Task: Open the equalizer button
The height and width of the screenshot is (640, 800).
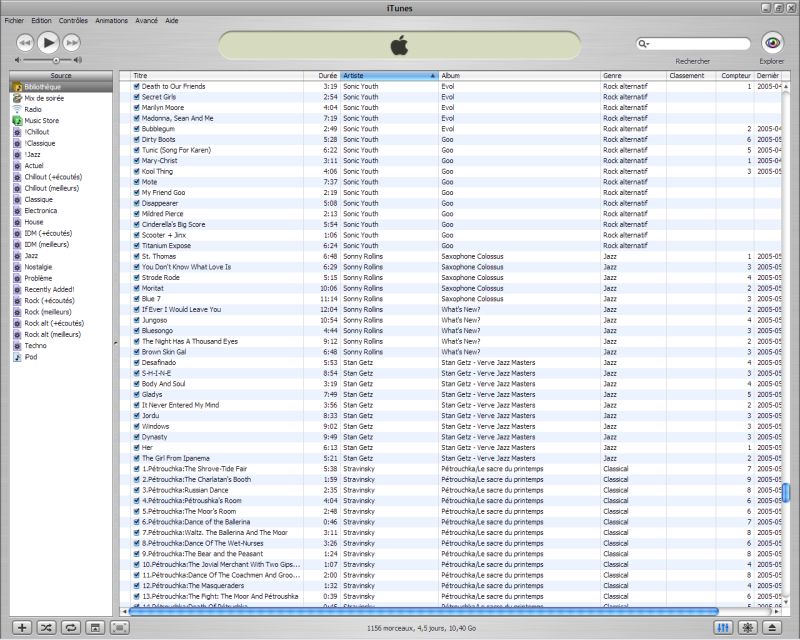Action: pyautogui.click(x=723, y=628)
